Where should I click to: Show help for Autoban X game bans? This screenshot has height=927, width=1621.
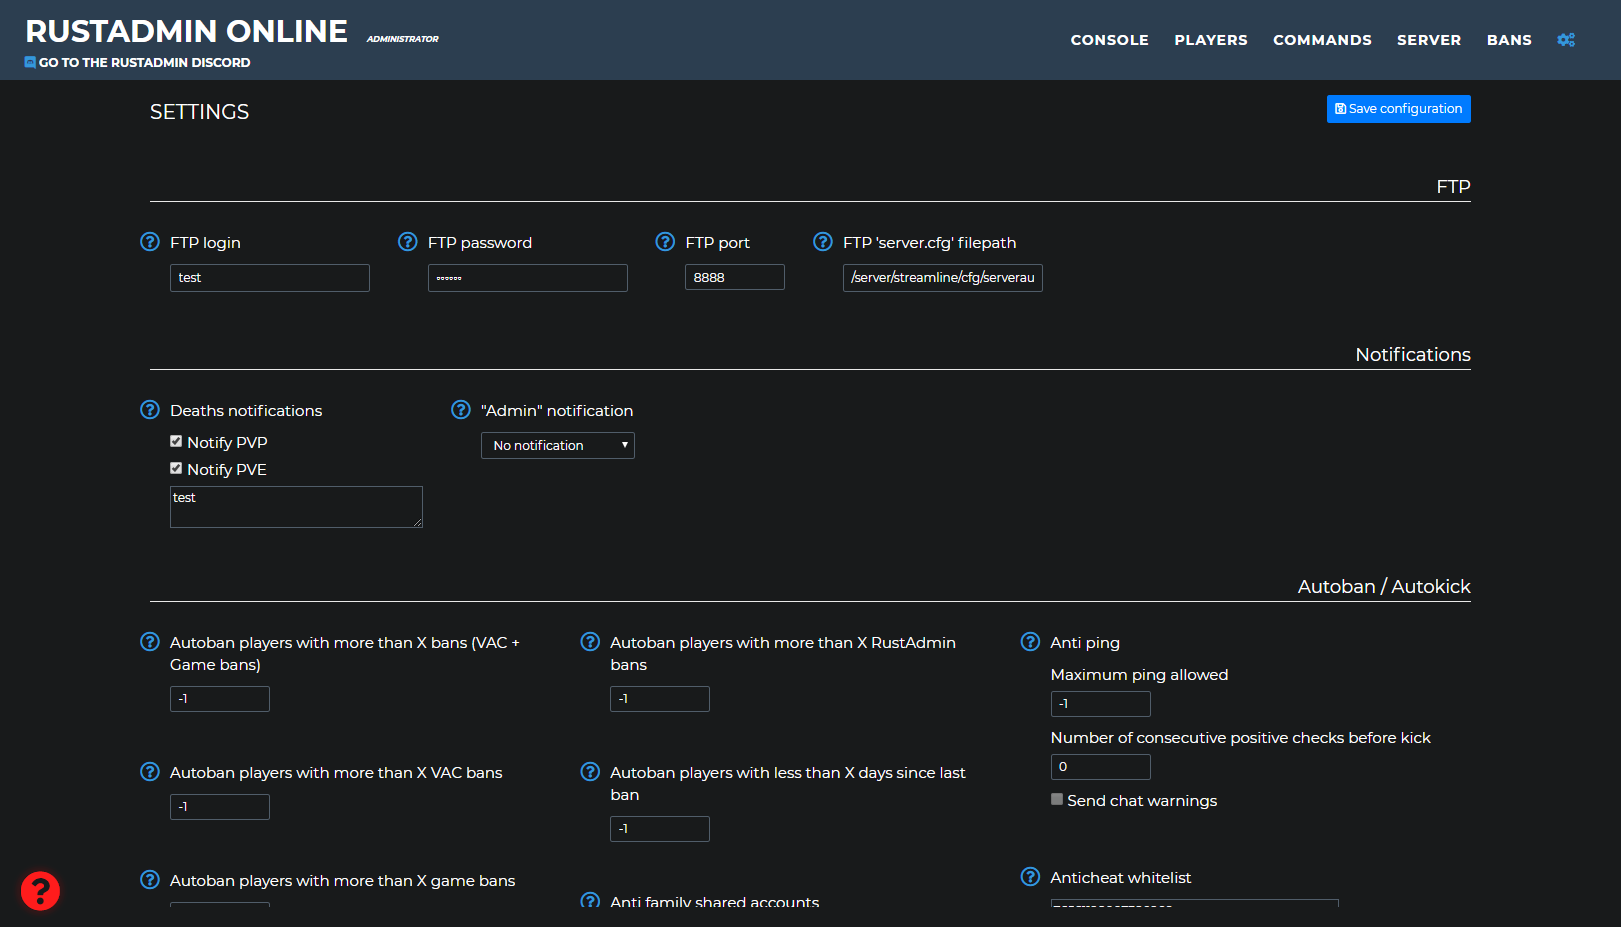150,880
